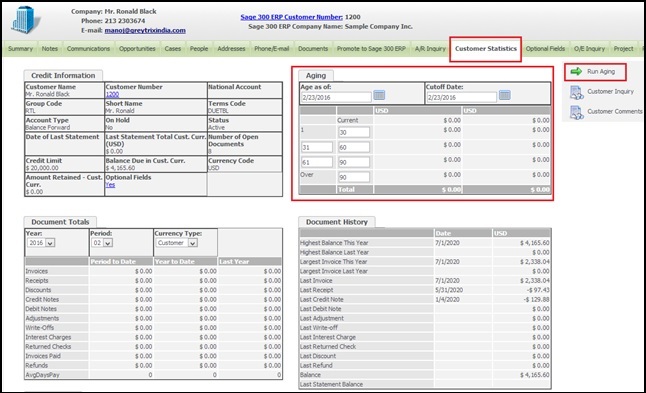This screenshot has height=393, width=646.
Task: Click the Cutoff Date input field
Action: pyautogui.click(x=461, y=97)
